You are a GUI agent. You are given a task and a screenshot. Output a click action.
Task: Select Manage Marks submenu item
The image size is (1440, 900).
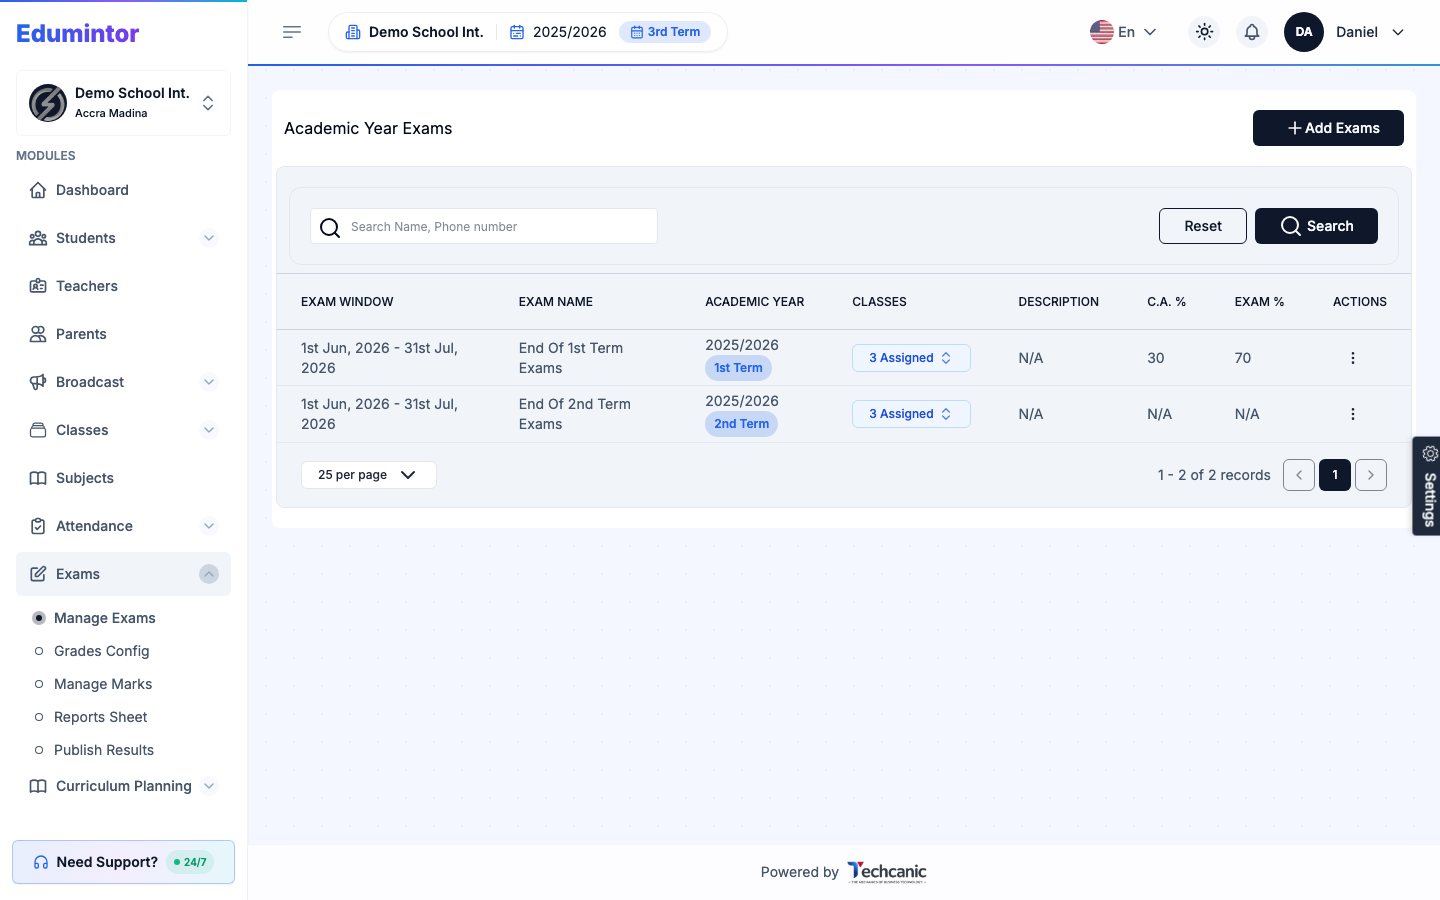[x=103, y=684]
